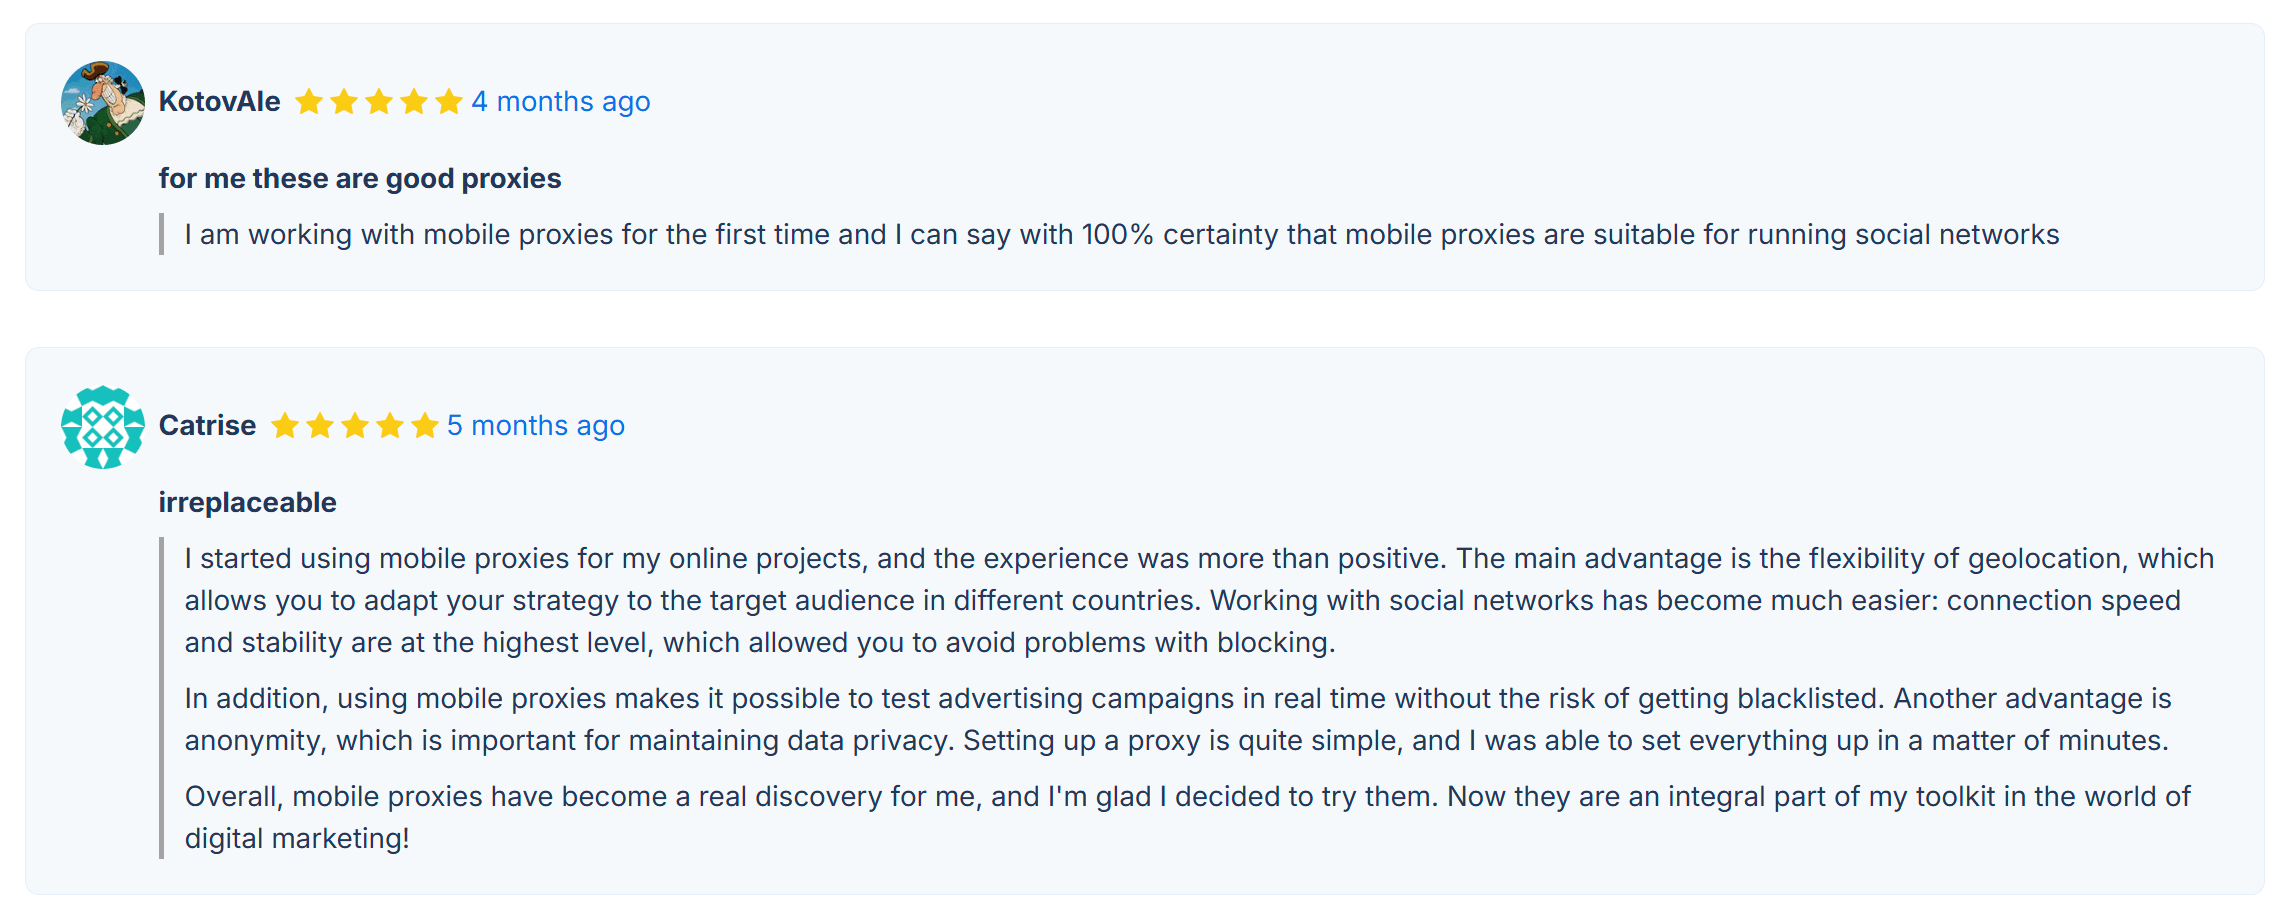Viewport: 2288px width, 913px height.
Task: Click KotovAle's profile avatar picture
Action: coord(102,103)
